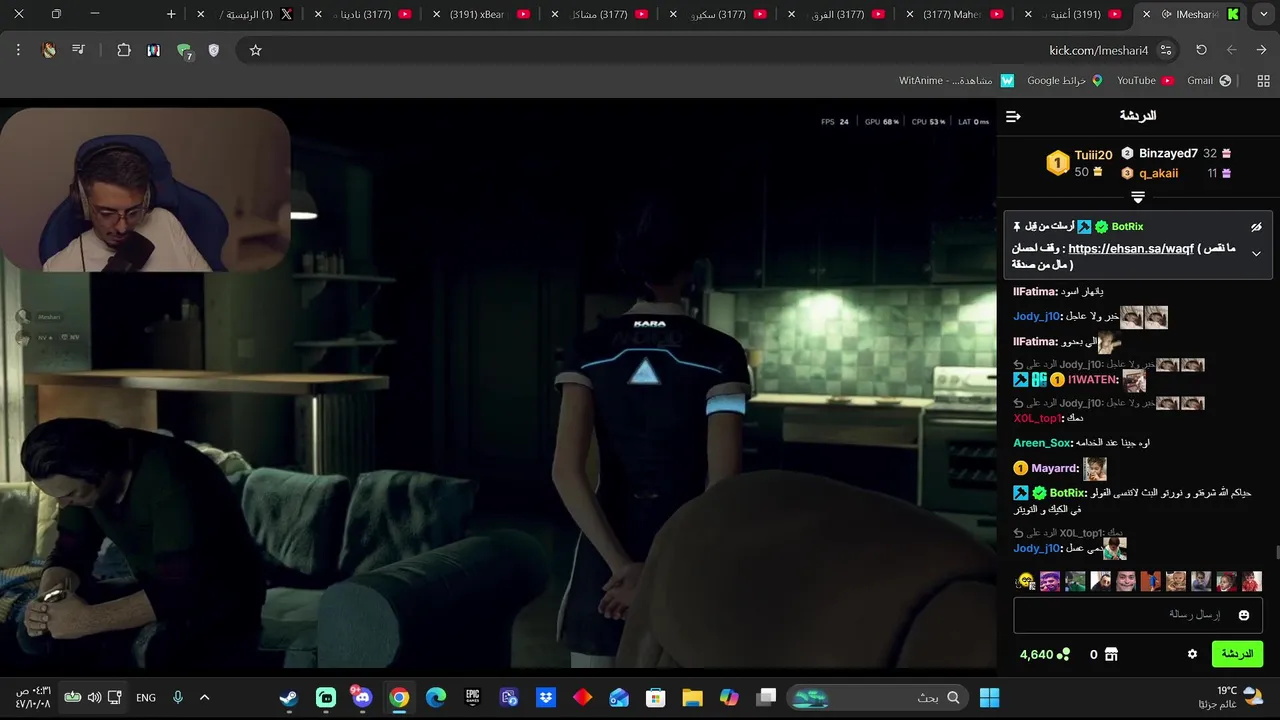The width and height of the screenshot is (1280, 720).
Task: Open the shield extension icon
Action: 213,50
